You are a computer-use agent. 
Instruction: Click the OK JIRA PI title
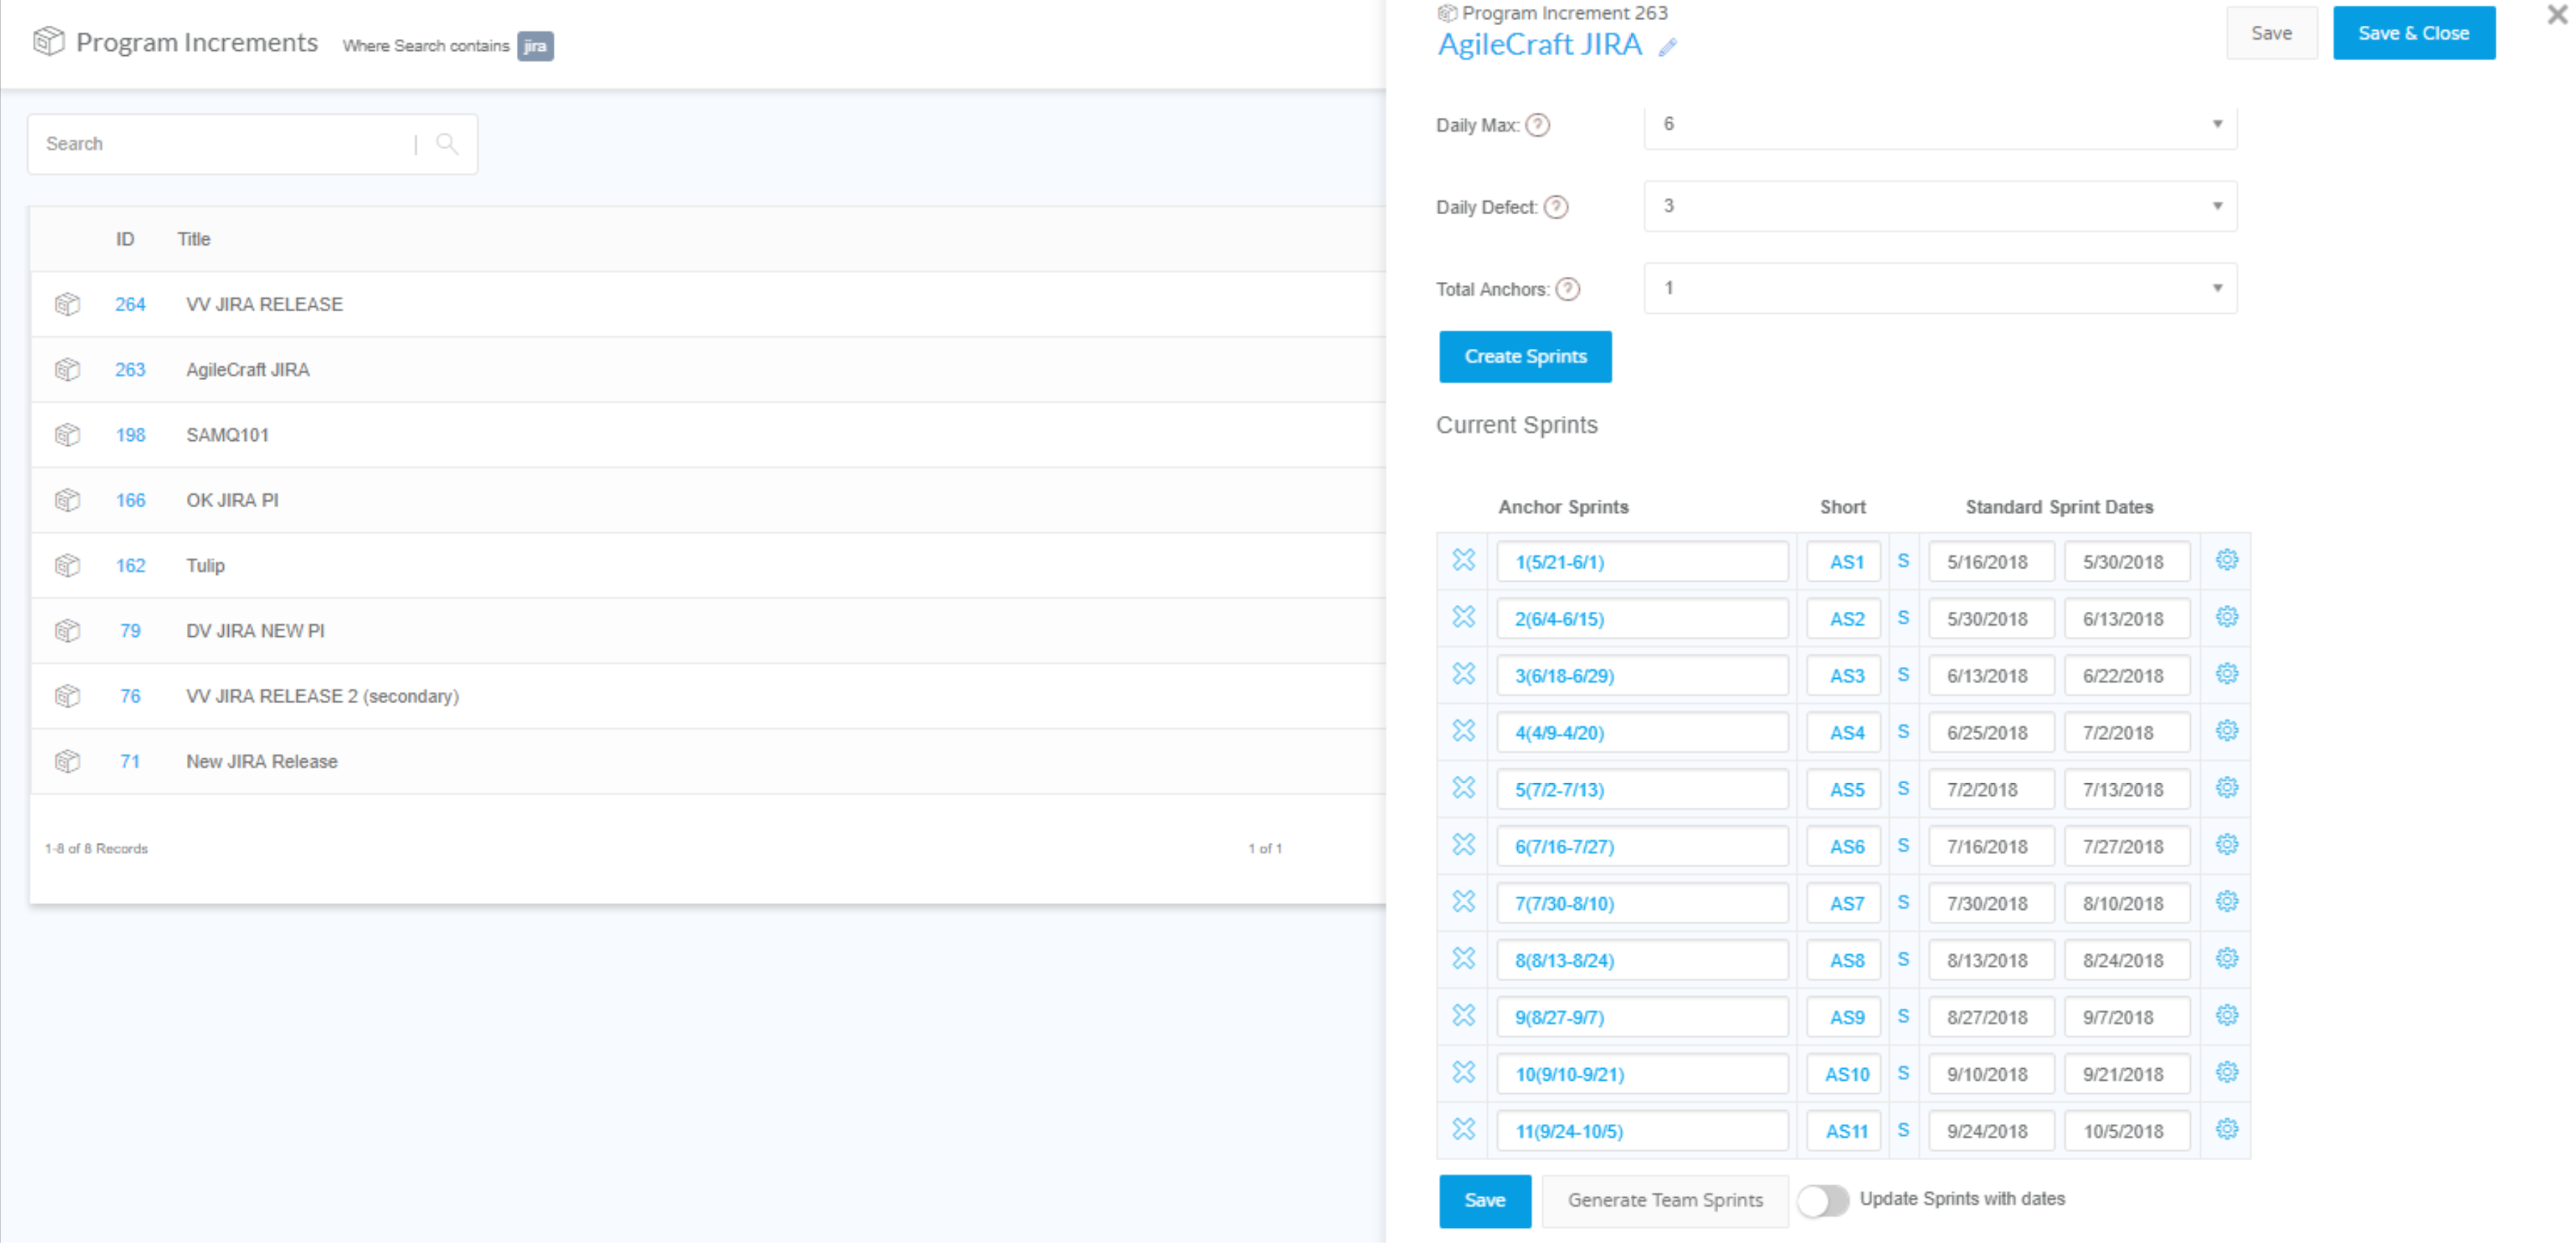tap(232, 500)
